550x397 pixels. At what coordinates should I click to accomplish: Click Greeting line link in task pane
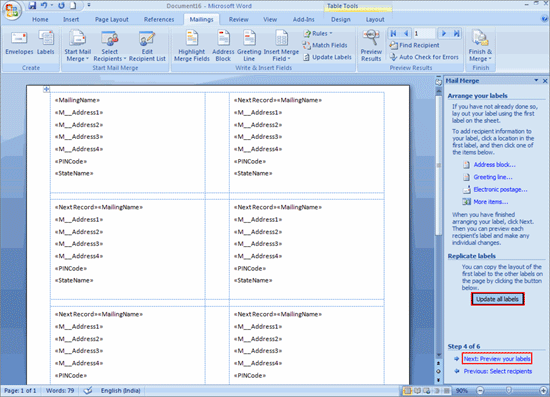click(493, 177)
